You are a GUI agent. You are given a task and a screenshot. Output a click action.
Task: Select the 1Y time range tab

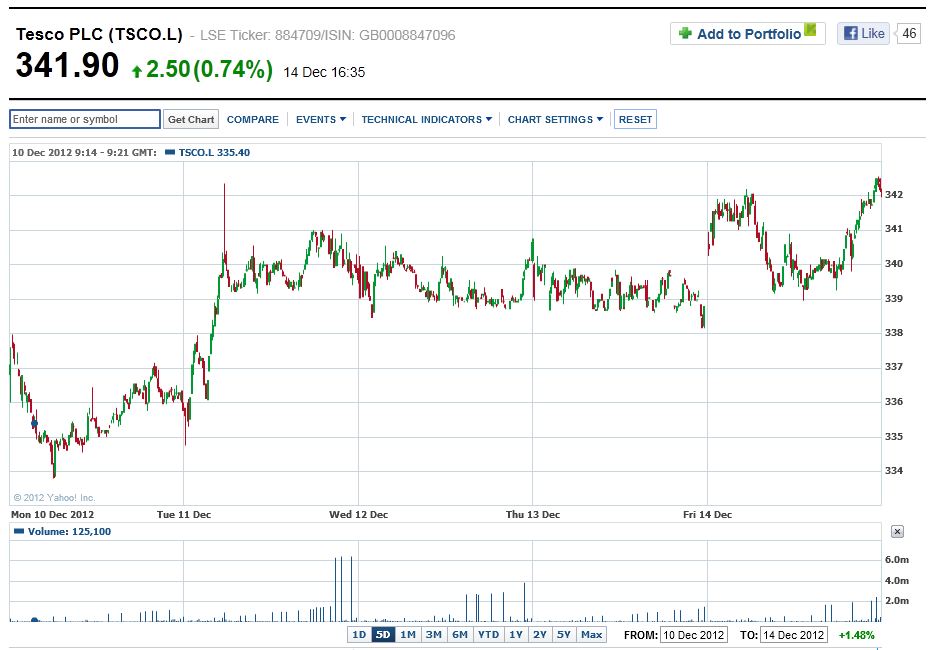click(x=516, y=635)
